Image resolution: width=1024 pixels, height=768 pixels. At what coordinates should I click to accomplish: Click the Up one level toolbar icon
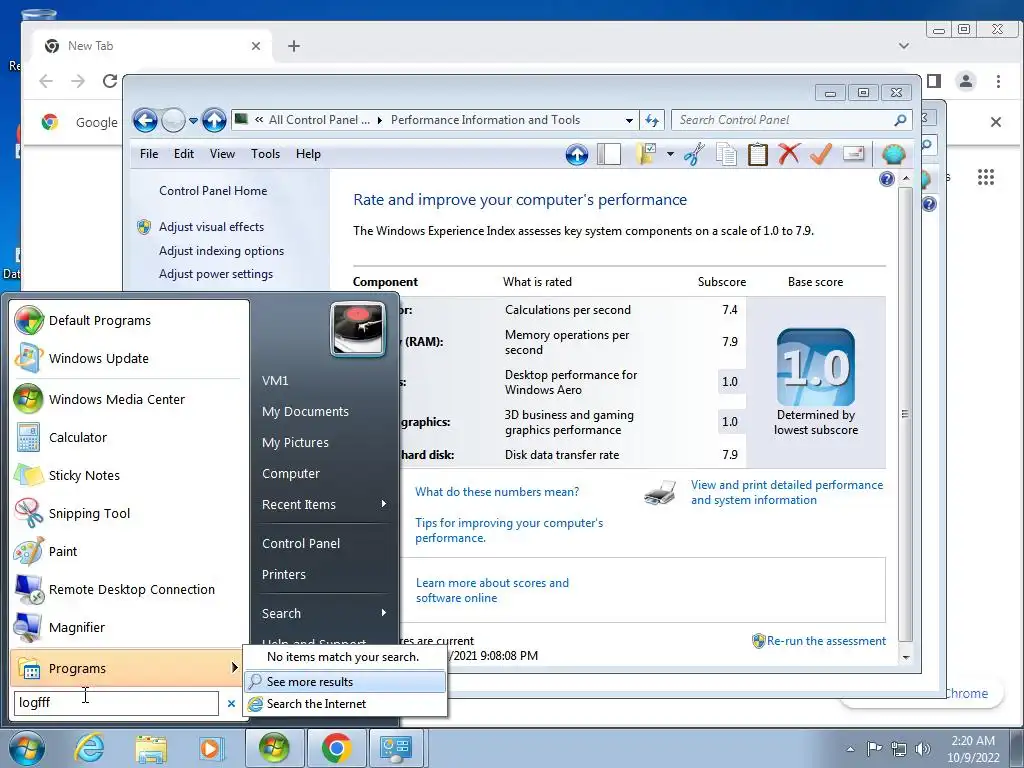[577, 154]
